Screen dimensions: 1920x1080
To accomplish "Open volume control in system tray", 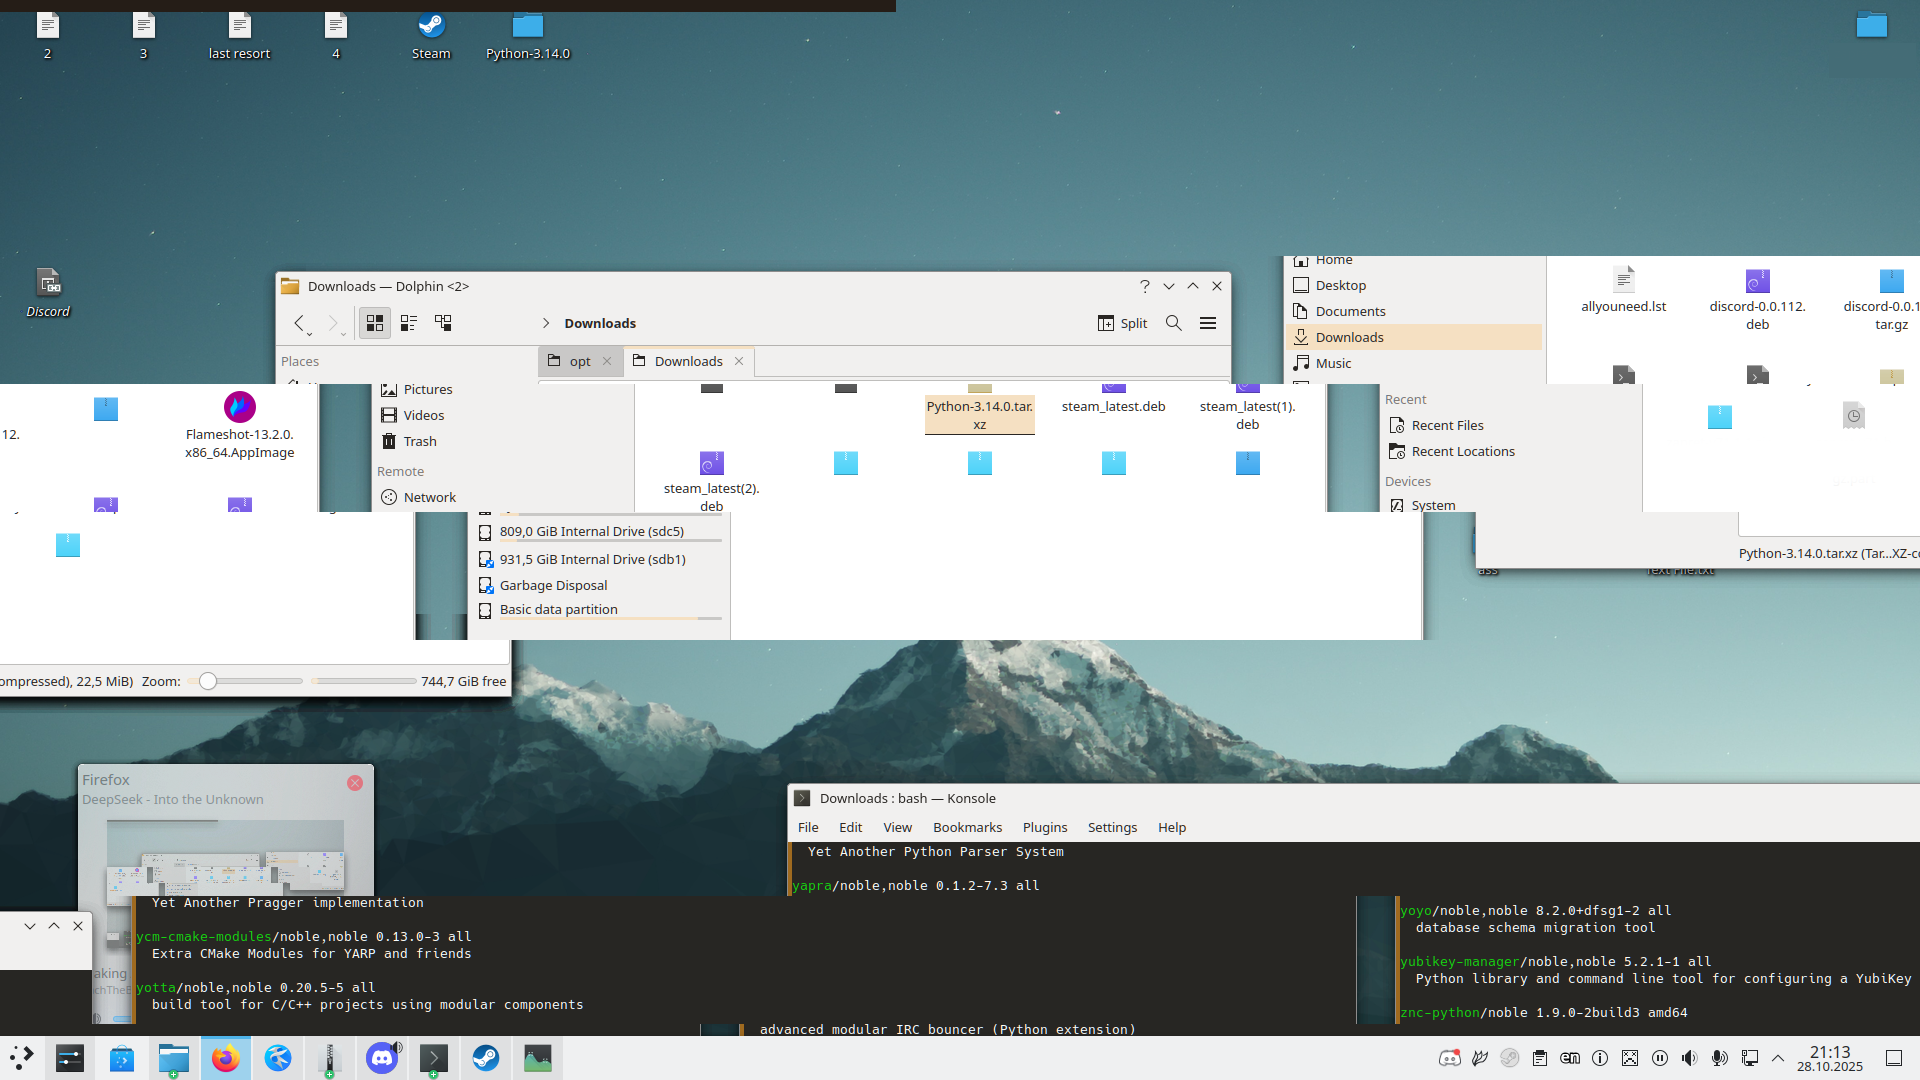I will [x=1689, y=1058].
